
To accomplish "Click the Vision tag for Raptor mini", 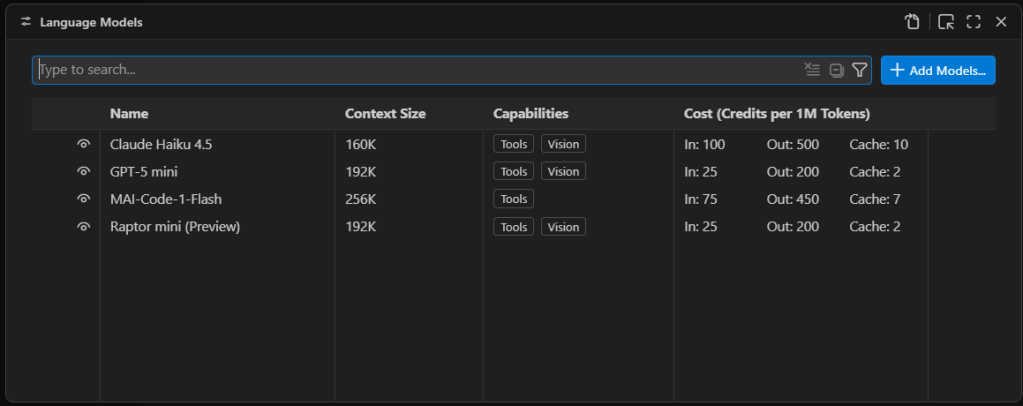I will pos(563,226).
